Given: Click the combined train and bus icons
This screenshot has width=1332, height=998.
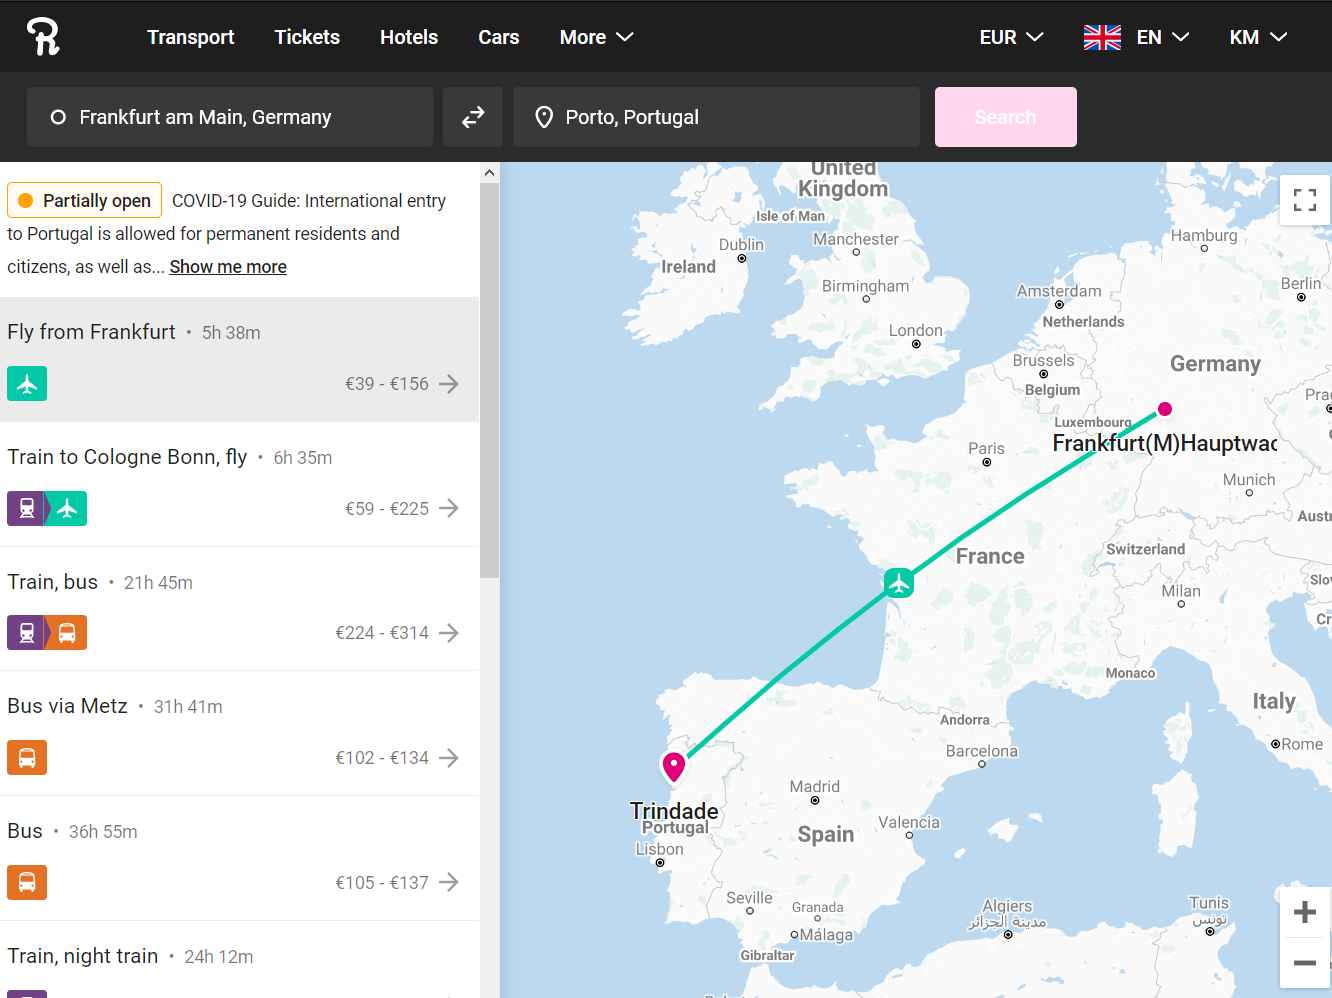Looking at the screenshot, I should (x=46, y=632).
